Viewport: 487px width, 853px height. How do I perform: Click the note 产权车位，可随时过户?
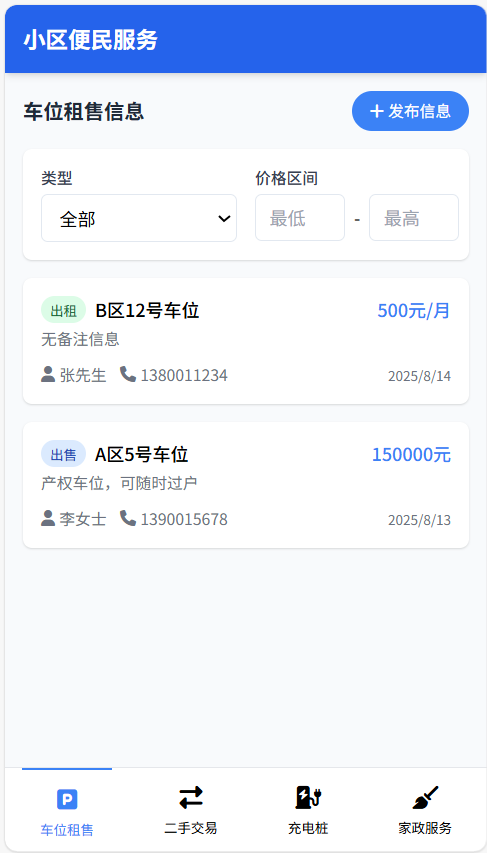(119, 483)
